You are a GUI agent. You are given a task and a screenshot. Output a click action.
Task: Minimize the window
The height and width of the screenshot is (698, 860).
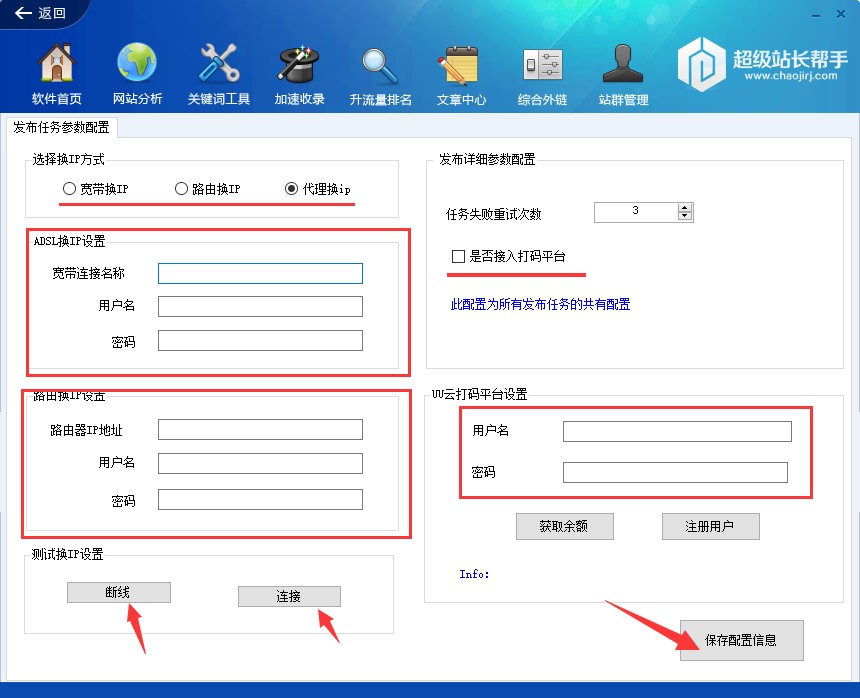pos(816,15)
